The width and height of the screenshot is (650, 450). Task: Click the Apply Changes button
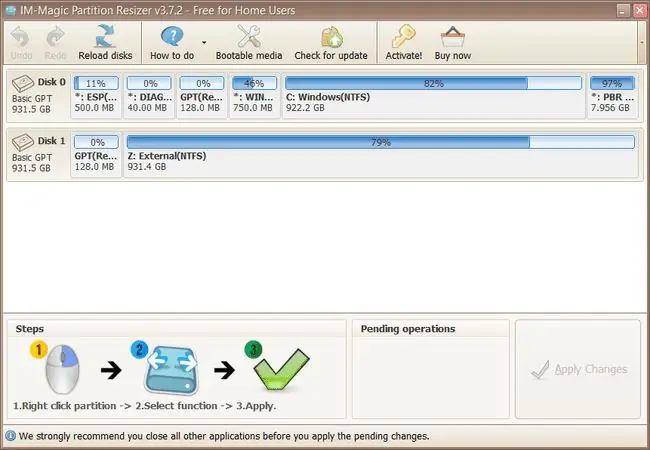[x=578, y=369]
